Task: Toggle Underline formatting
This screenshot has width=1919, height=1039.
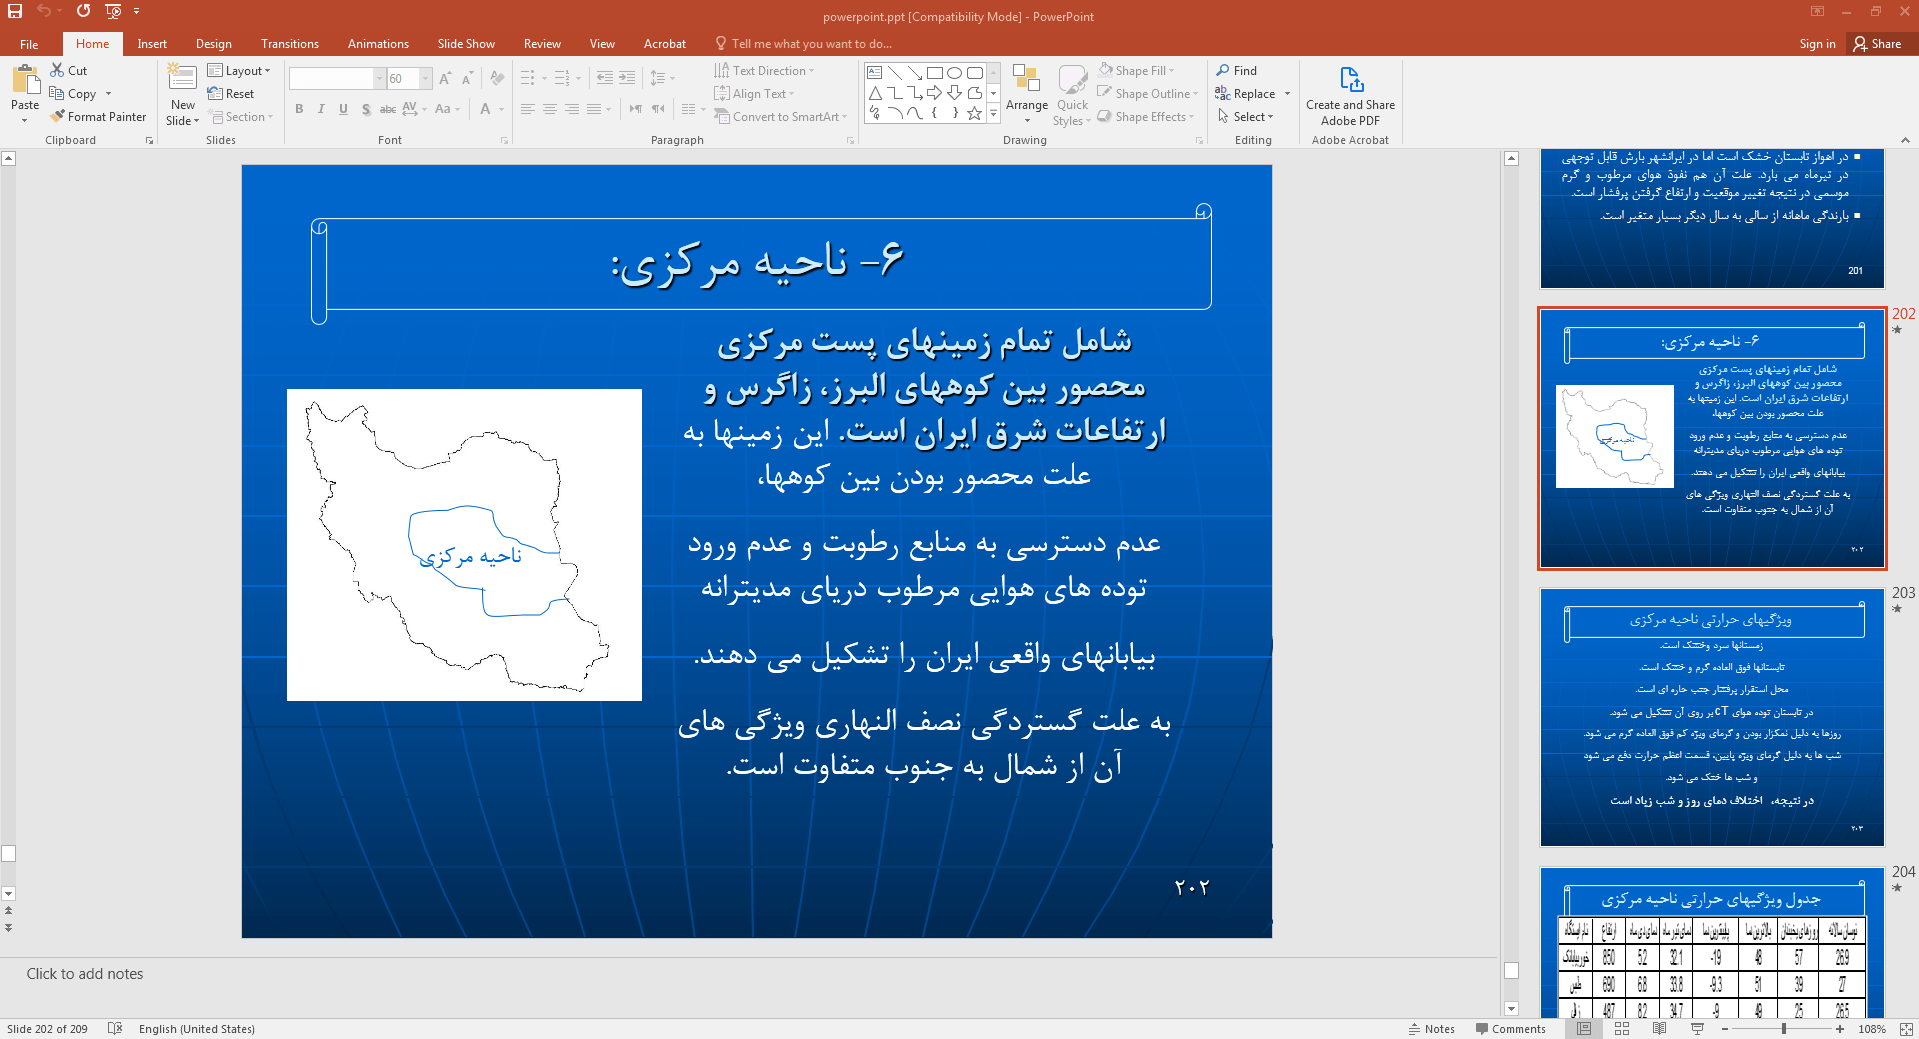Action: [x=343, y=109]
